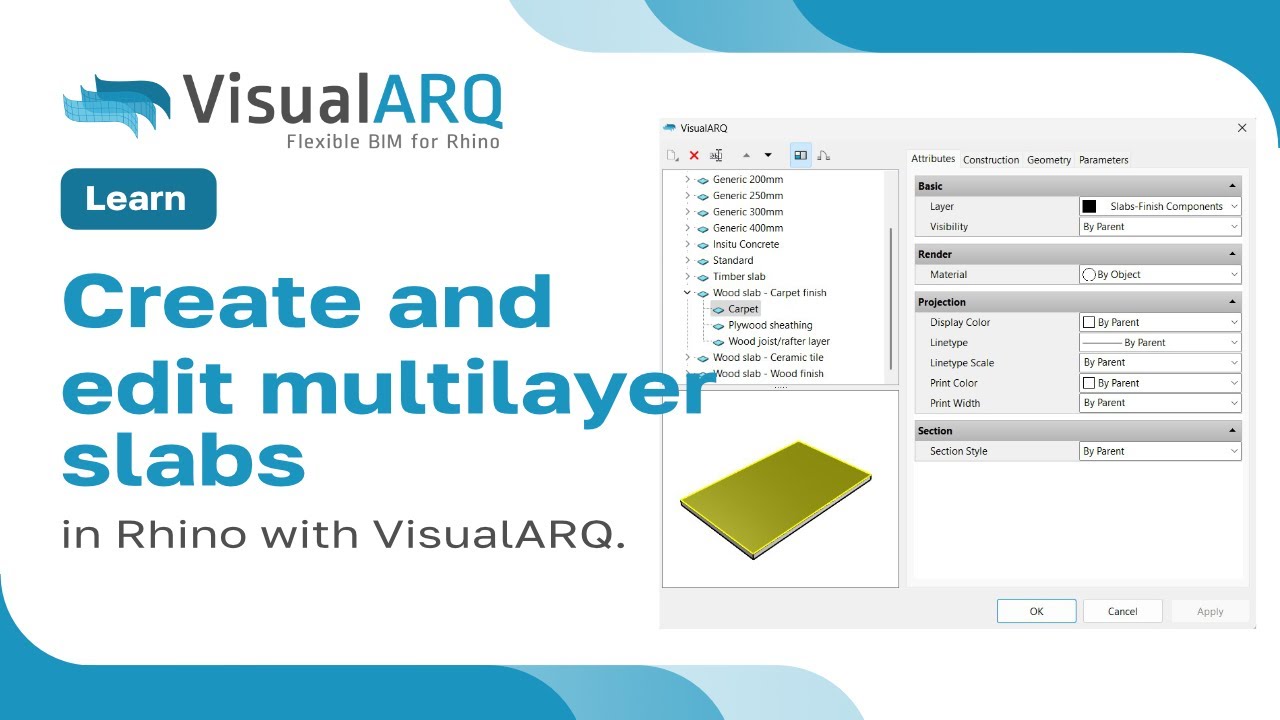Click the black Layer color swatch
The width and height of the screenshot is (1280, 720).
1089,206
